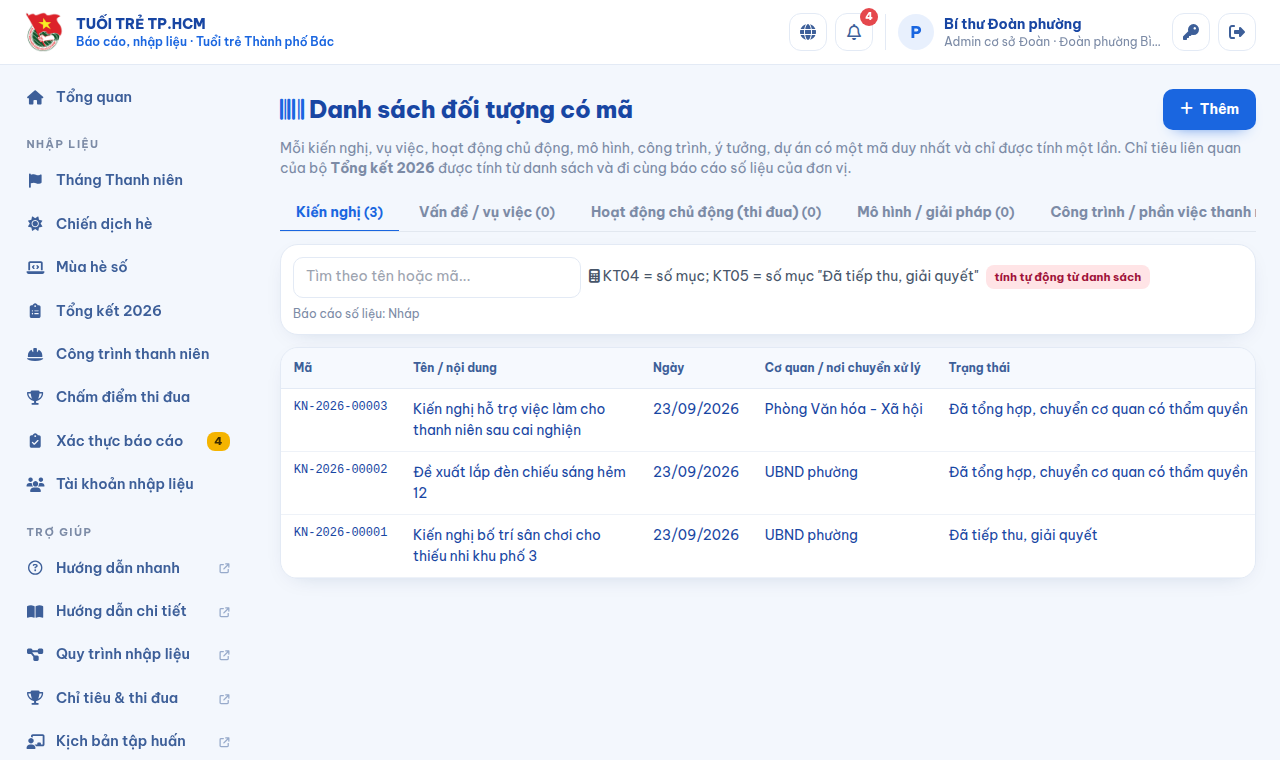The width and height of the screenshot is (1280, 760).
Task: Click the clipboard icon beside Tổng kết 2026
Action: coord(35,311)
